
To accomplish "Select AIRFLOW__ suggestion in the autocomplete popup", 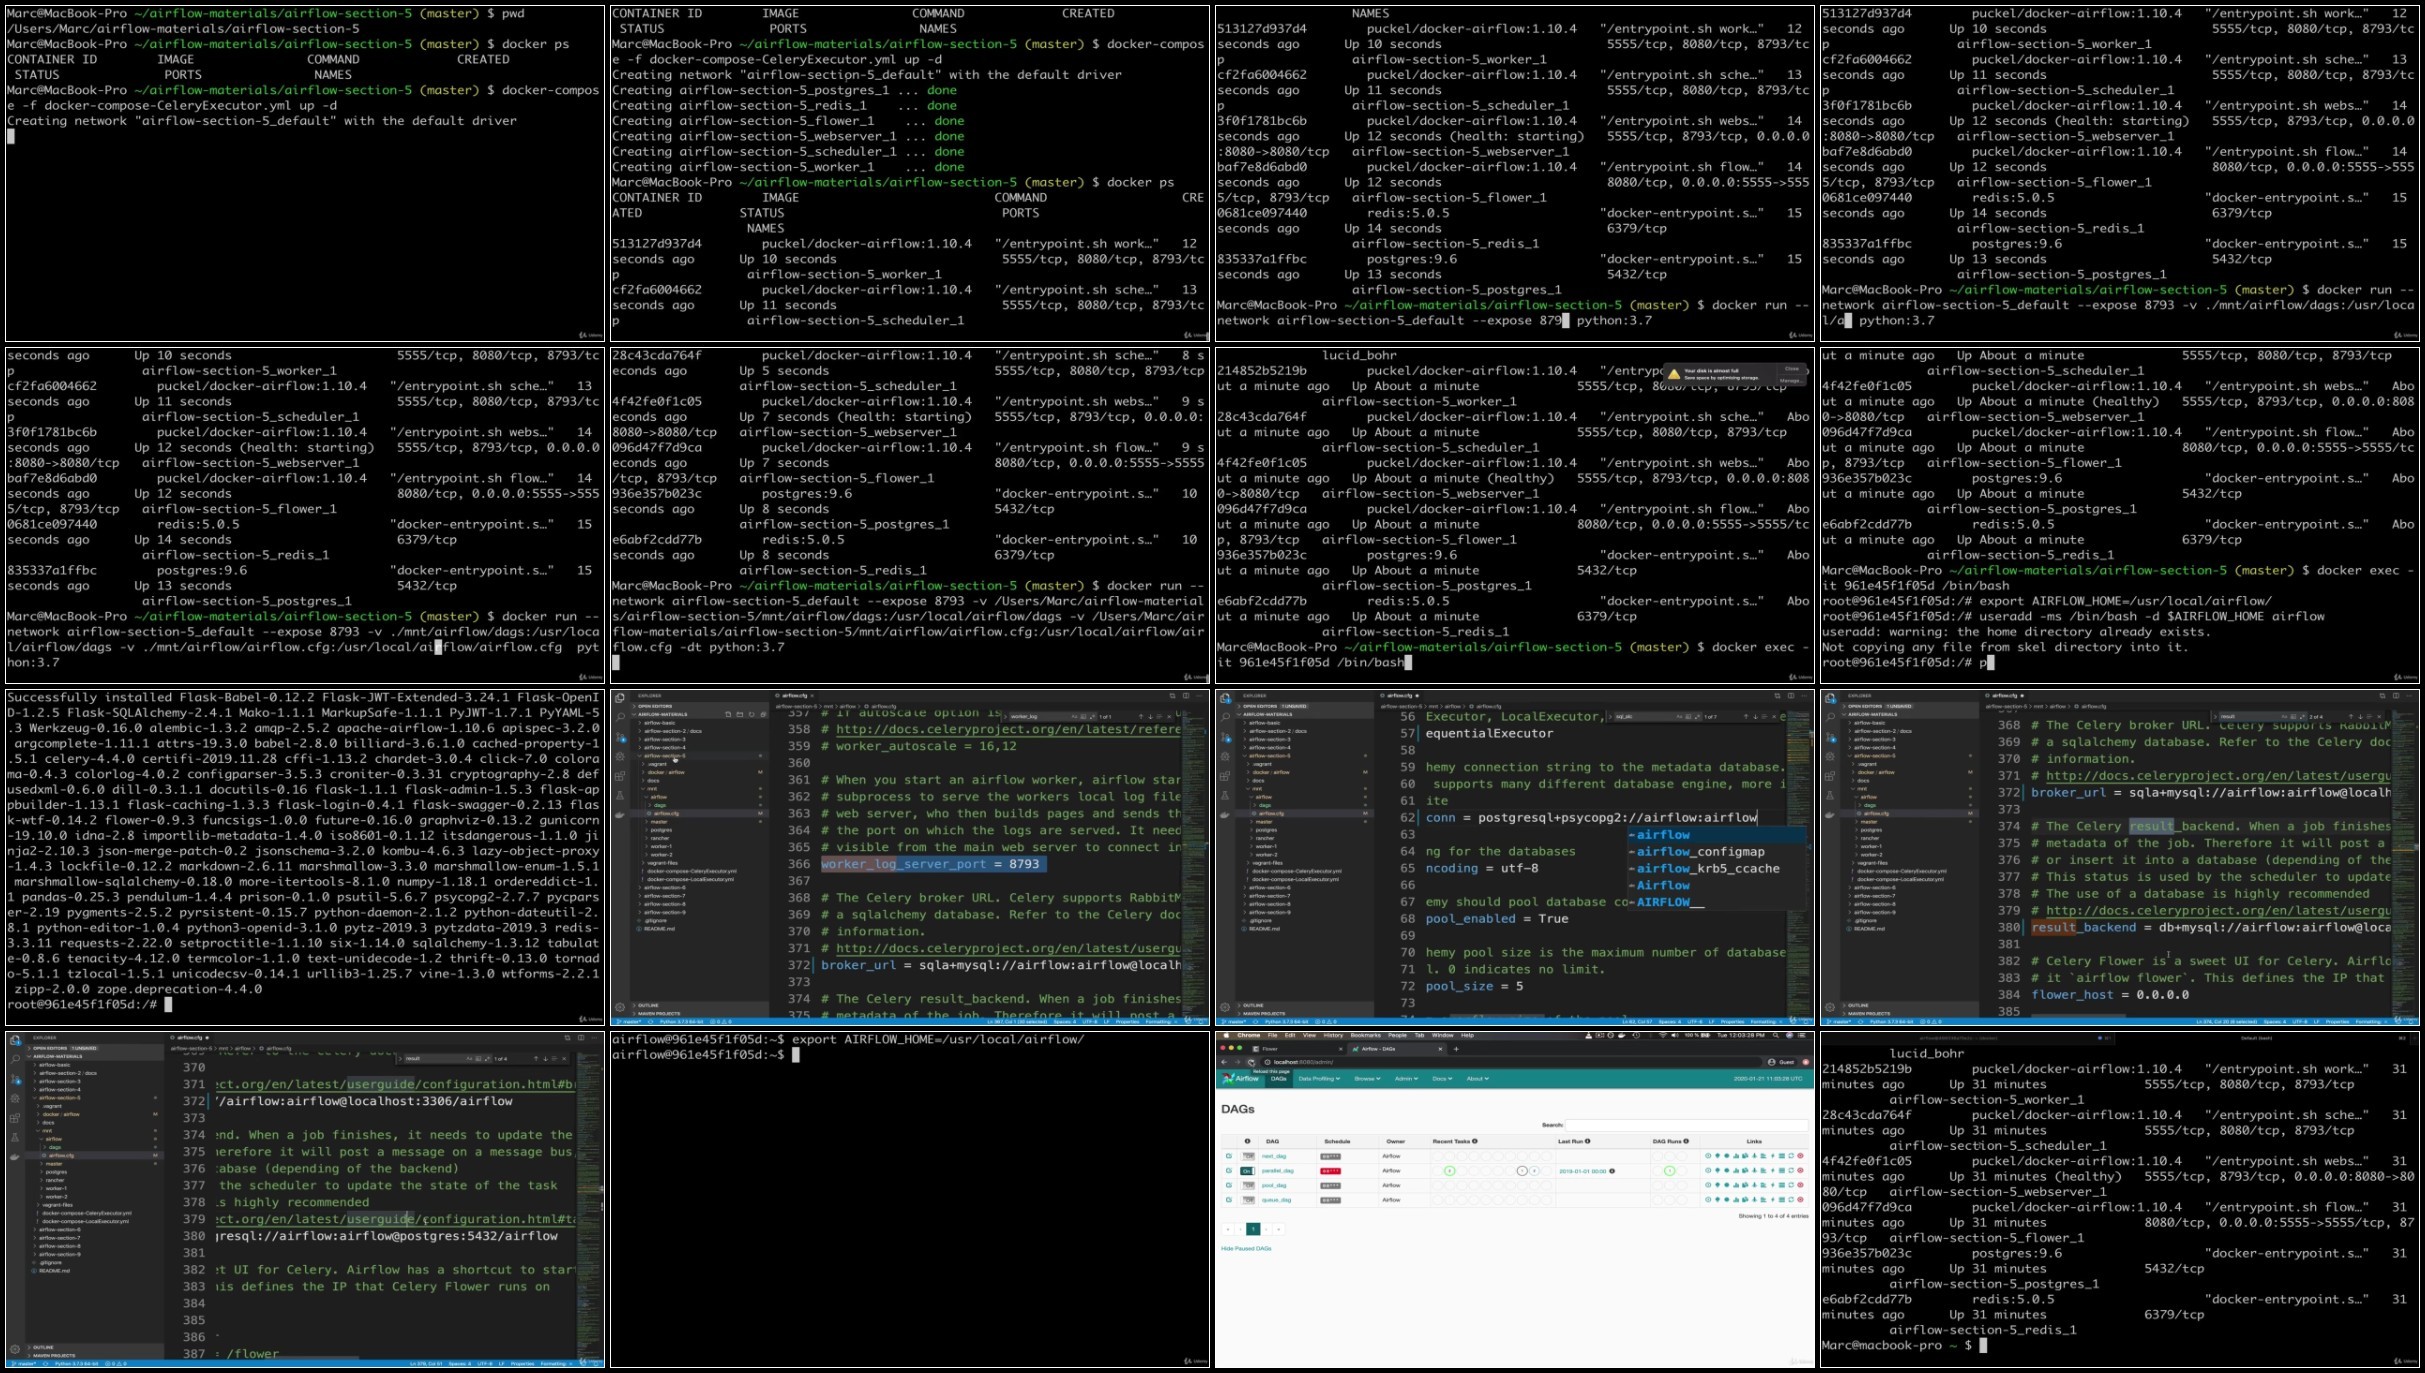I will tap(1716, 902).
